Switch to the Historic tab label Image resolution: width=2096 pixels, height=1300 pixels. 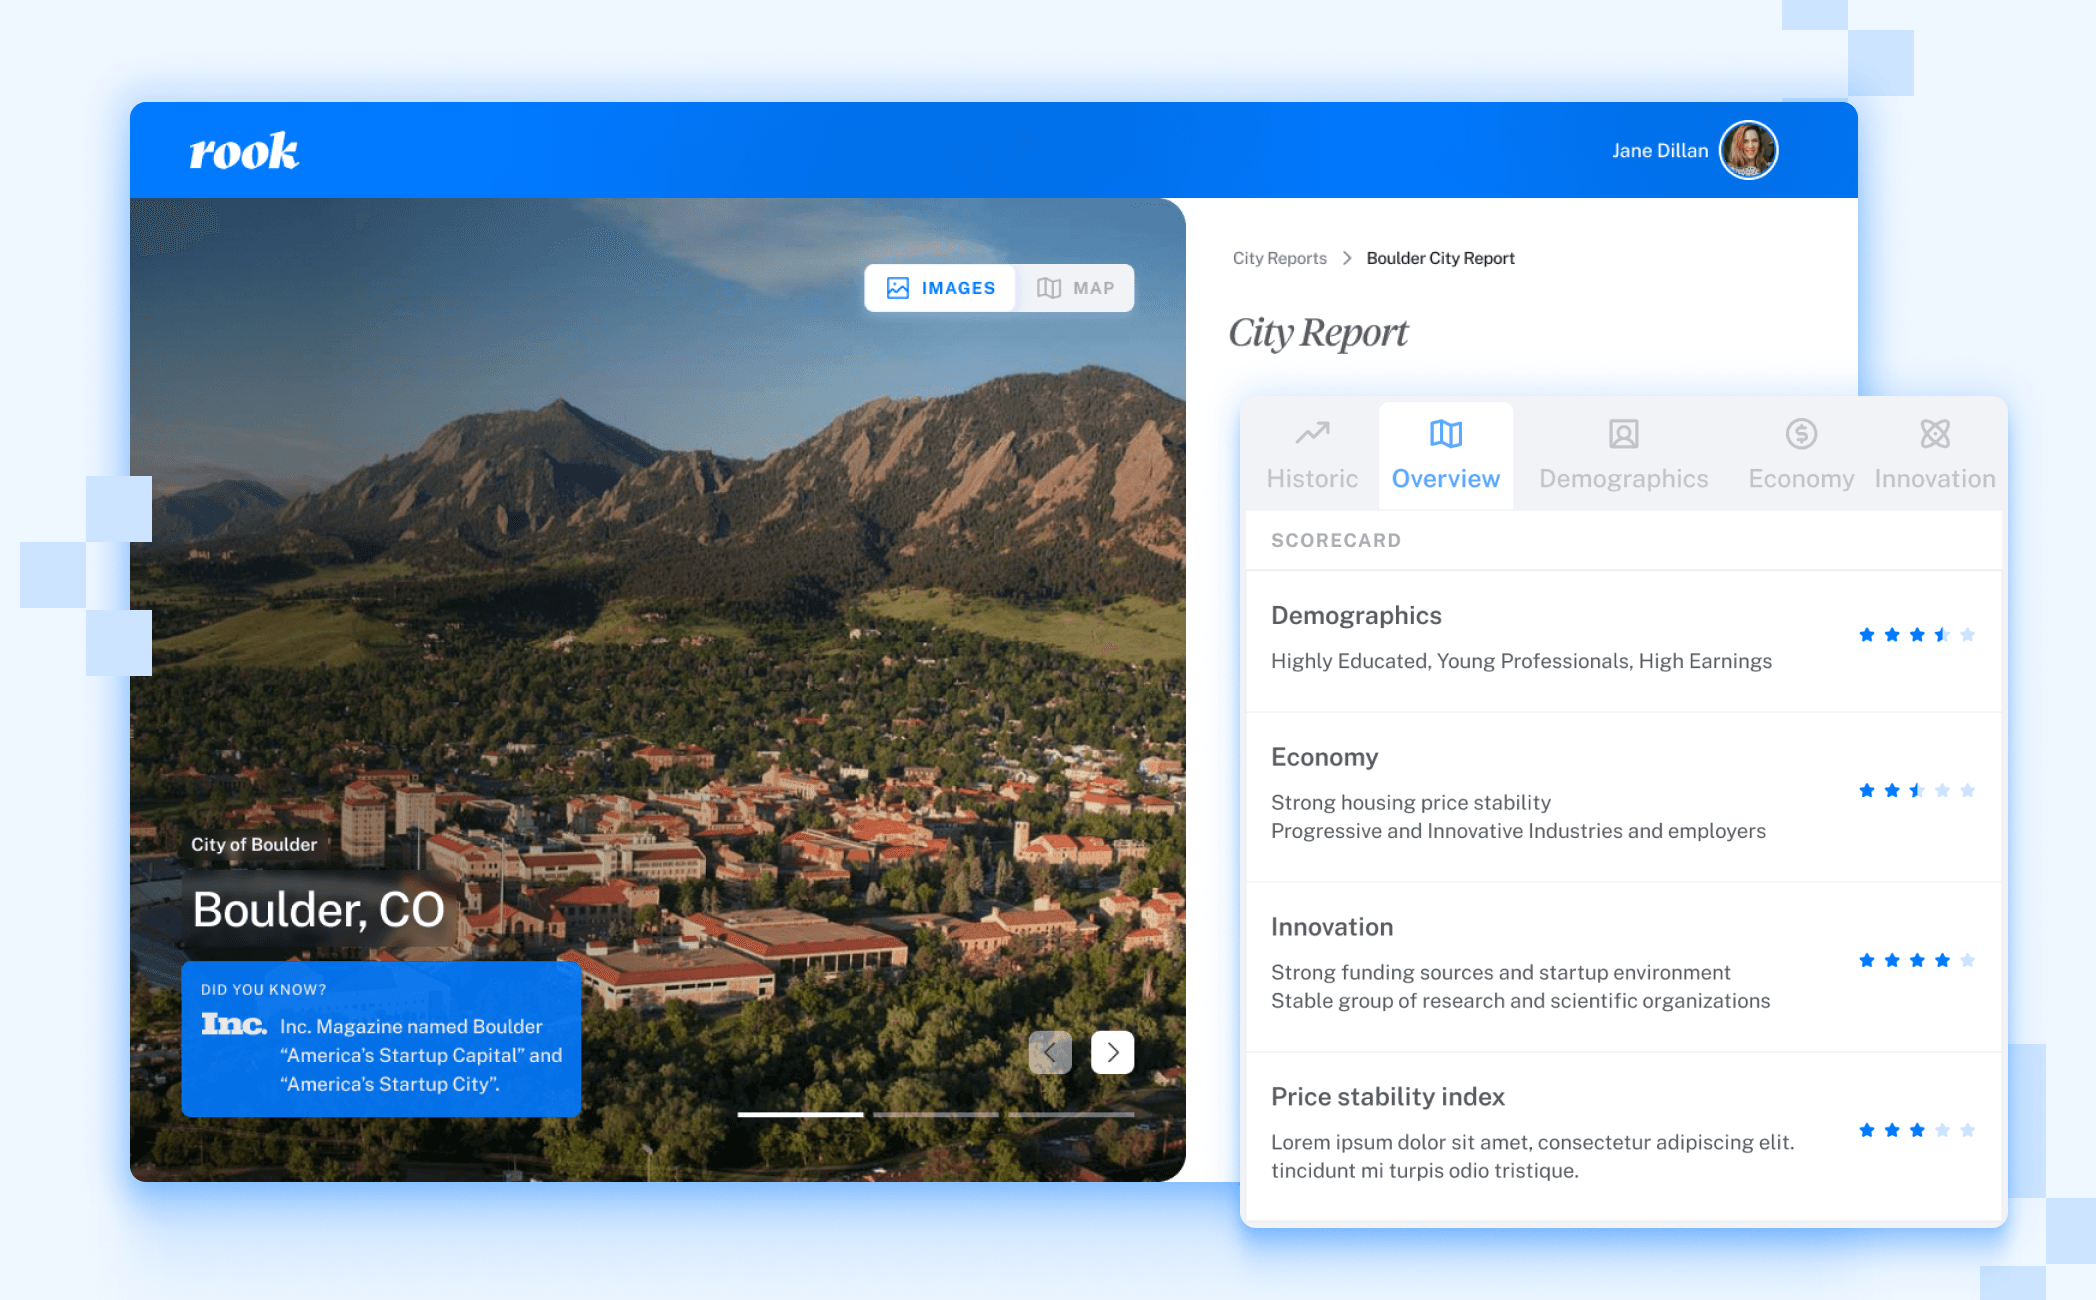click(1312, 479)
